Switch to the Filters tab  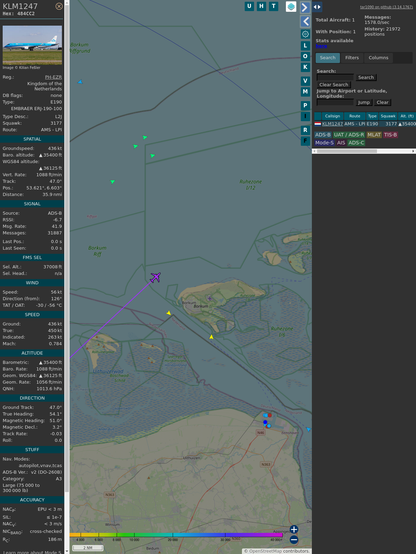(x=352, y=58)
